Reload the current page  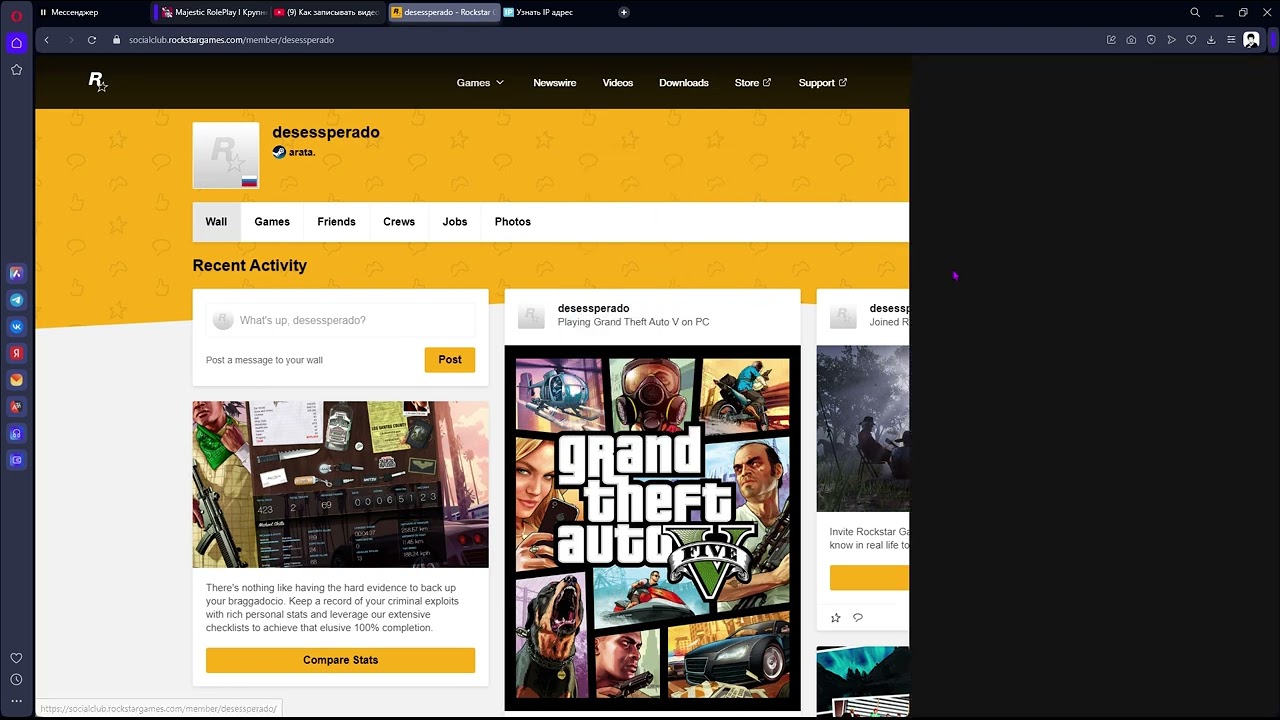click(x=92, y=40)
